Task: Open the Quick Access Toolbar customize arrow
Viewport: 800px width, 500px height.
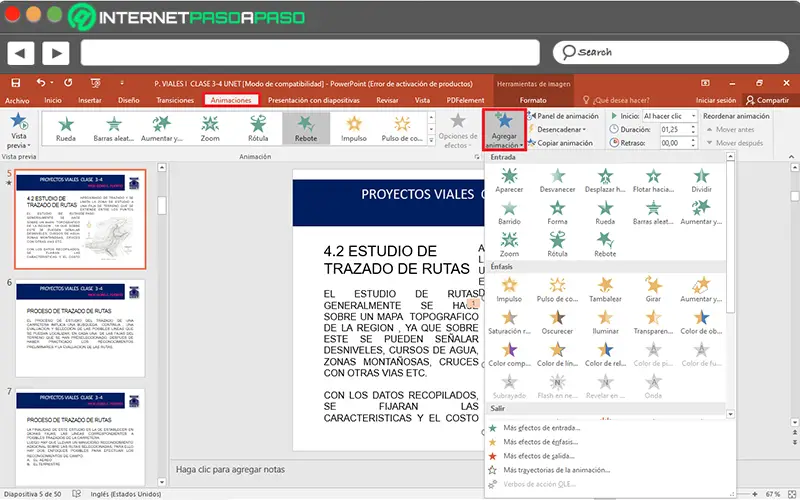Action: [122, 83]
